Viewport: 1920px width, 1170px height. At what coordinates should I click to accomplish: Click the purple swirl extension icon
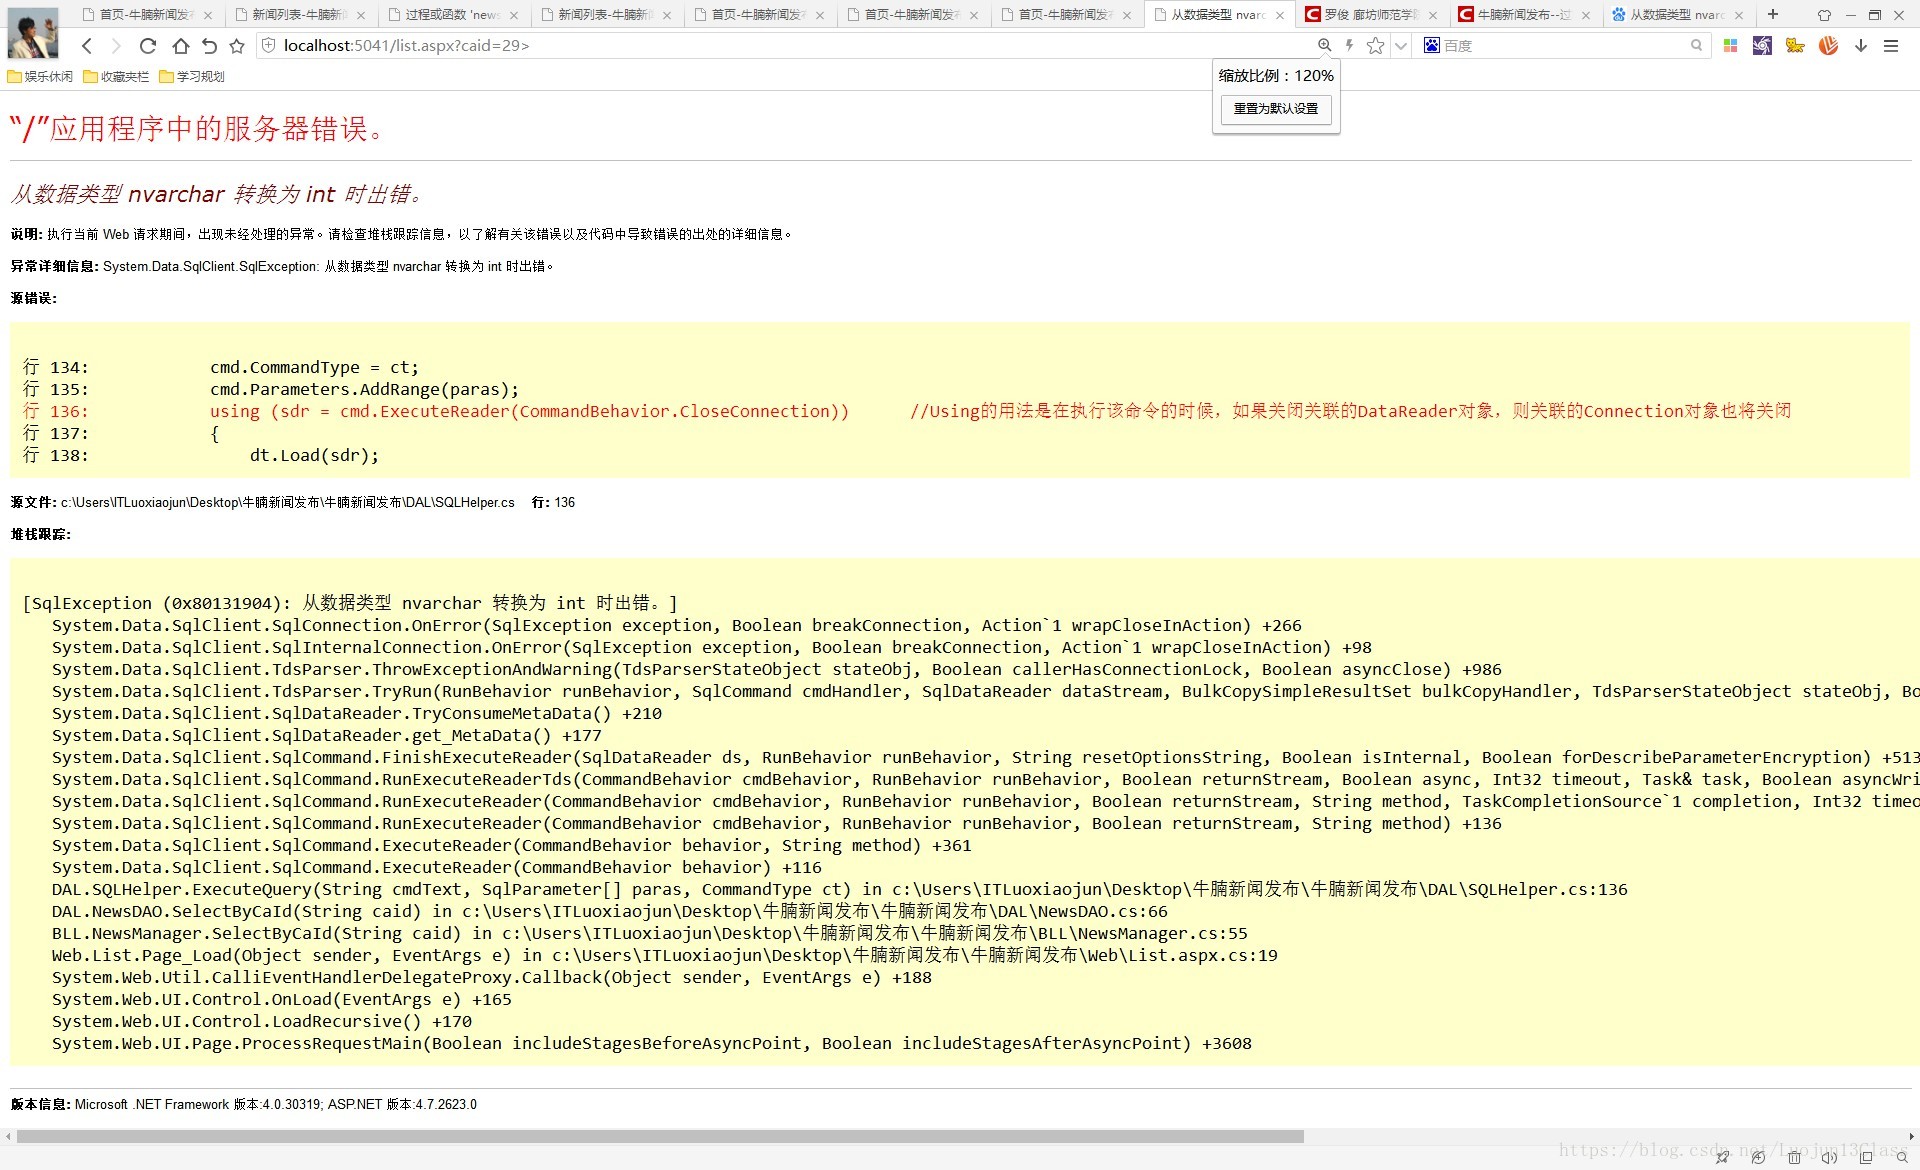[1762, 45]
